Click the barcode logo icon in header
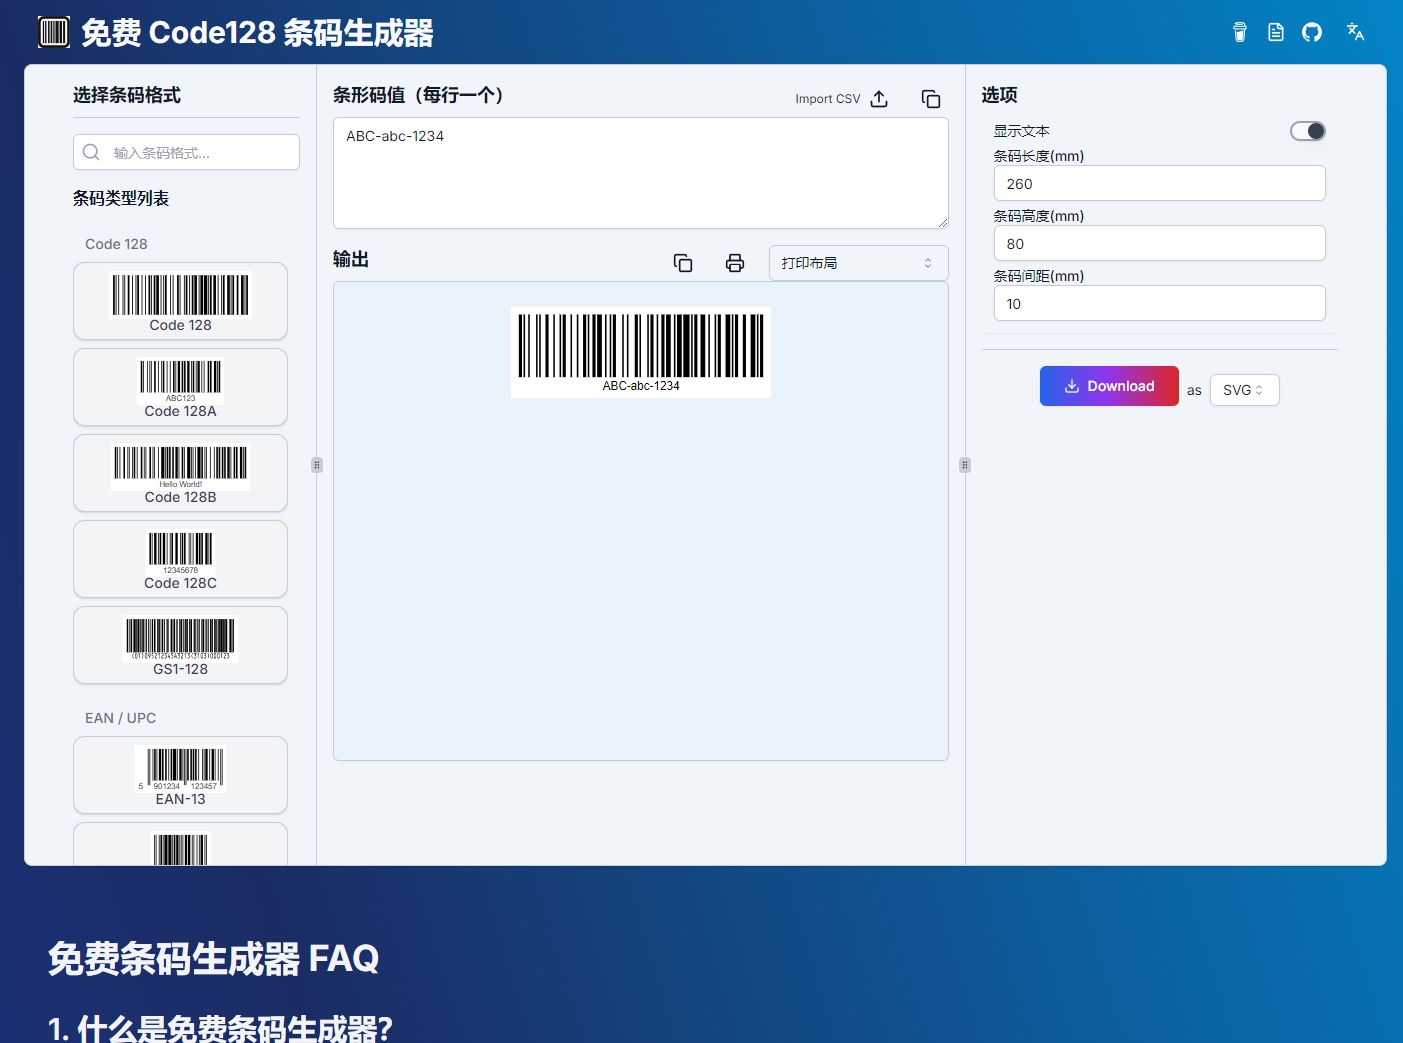 pos(54,32)
